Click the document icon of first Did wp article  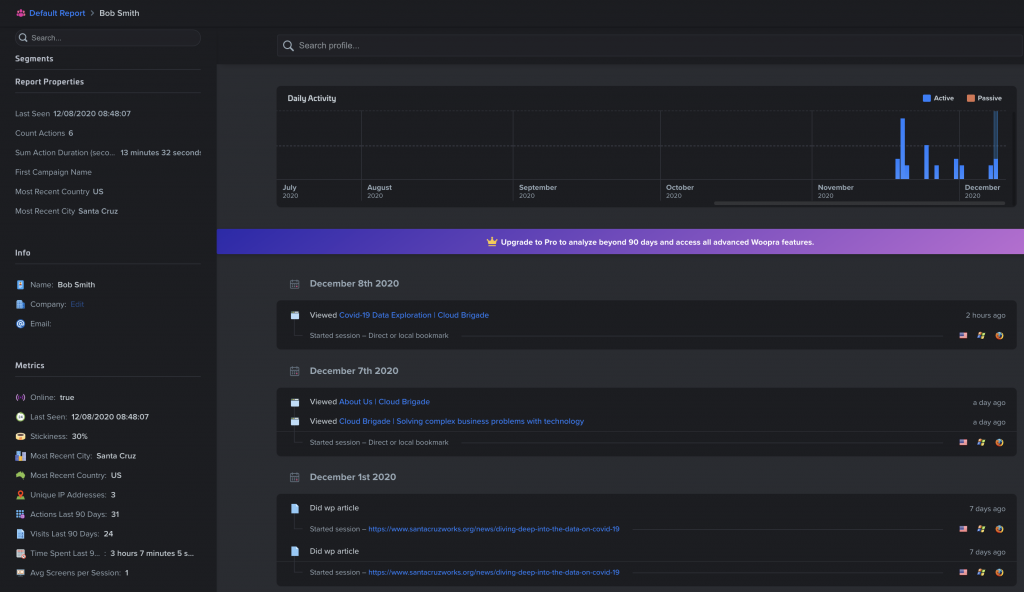295,508
